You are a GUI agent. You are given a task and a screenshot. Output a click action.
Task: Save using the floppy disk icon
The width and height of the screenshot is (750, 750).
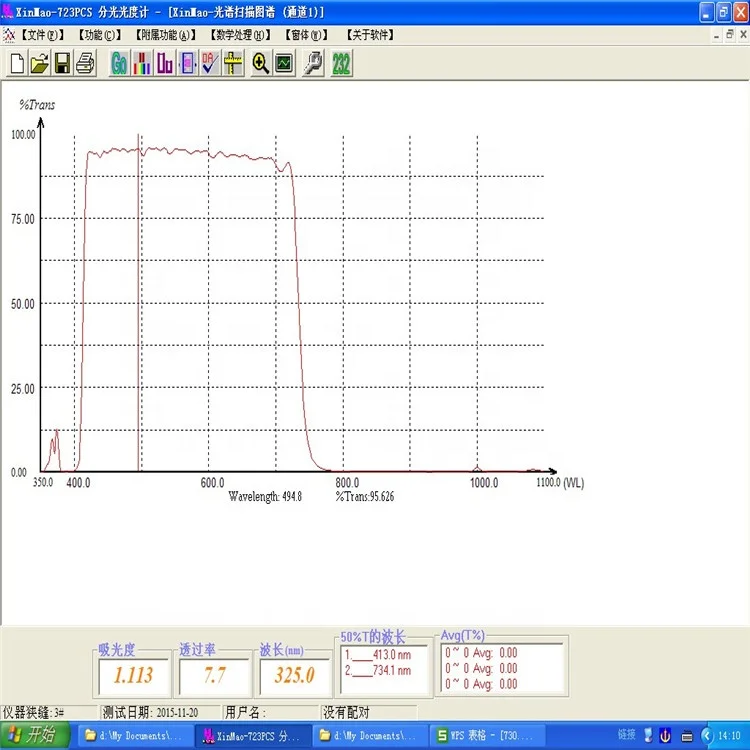click(61, 64)
